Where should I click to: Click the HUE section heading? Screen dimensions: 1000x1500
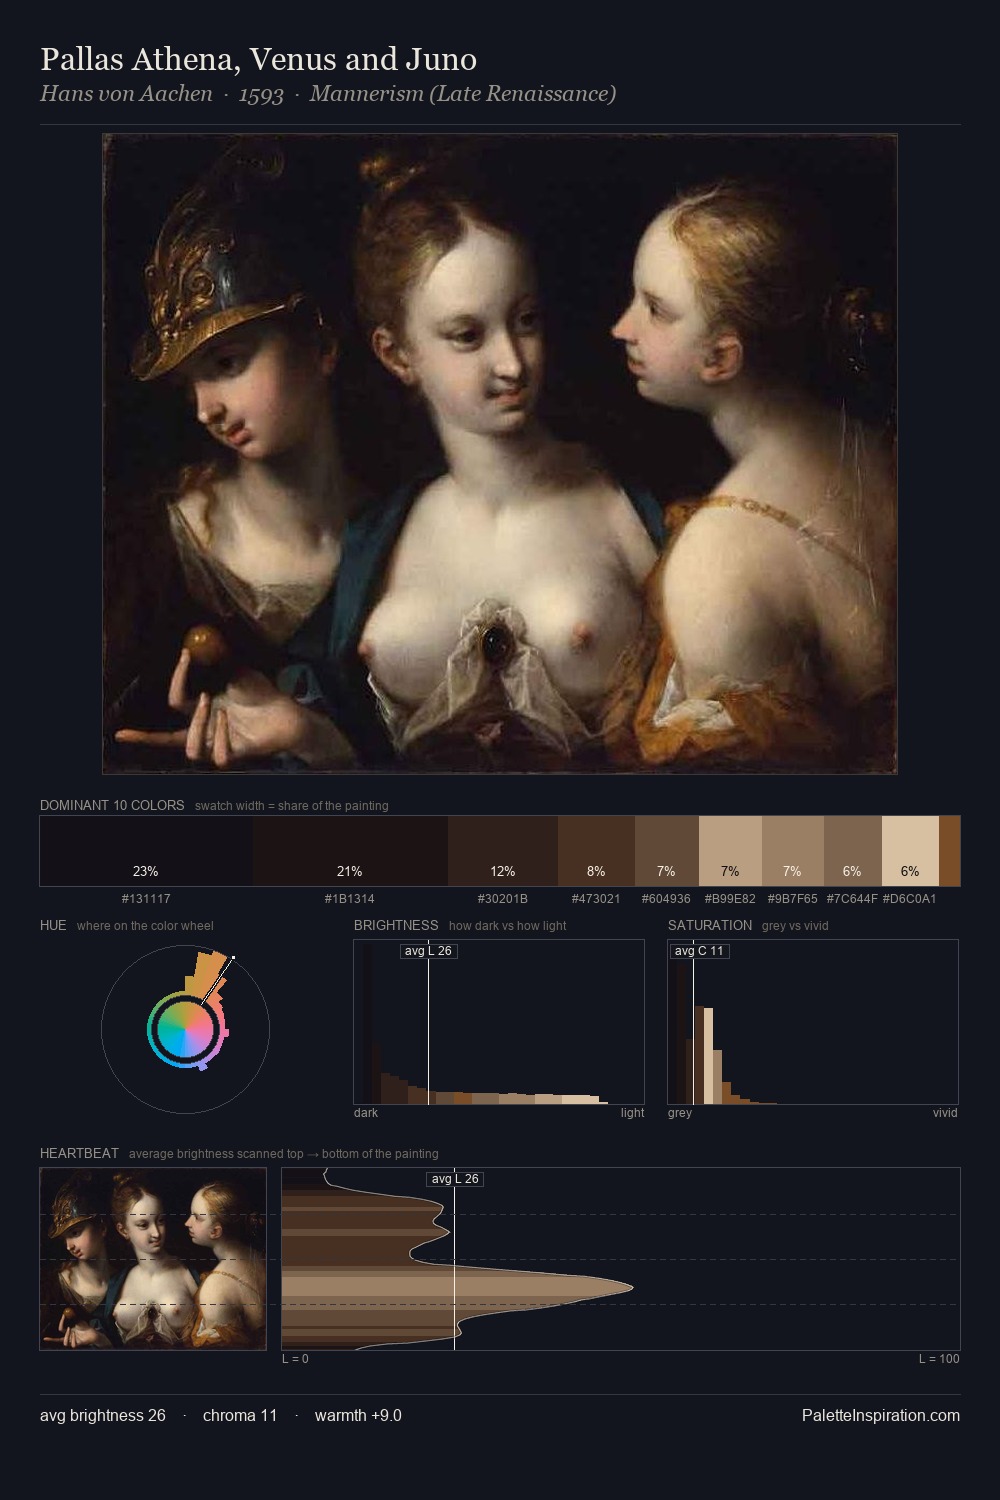point(53,925)
